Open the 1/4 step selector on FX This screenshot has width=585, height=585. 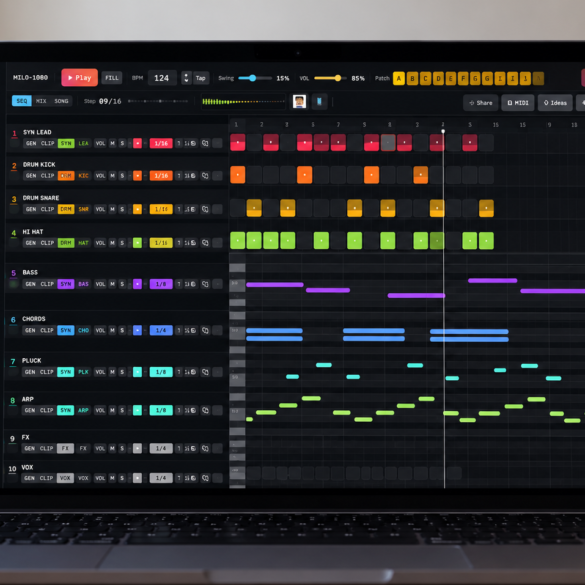(161, 448)
